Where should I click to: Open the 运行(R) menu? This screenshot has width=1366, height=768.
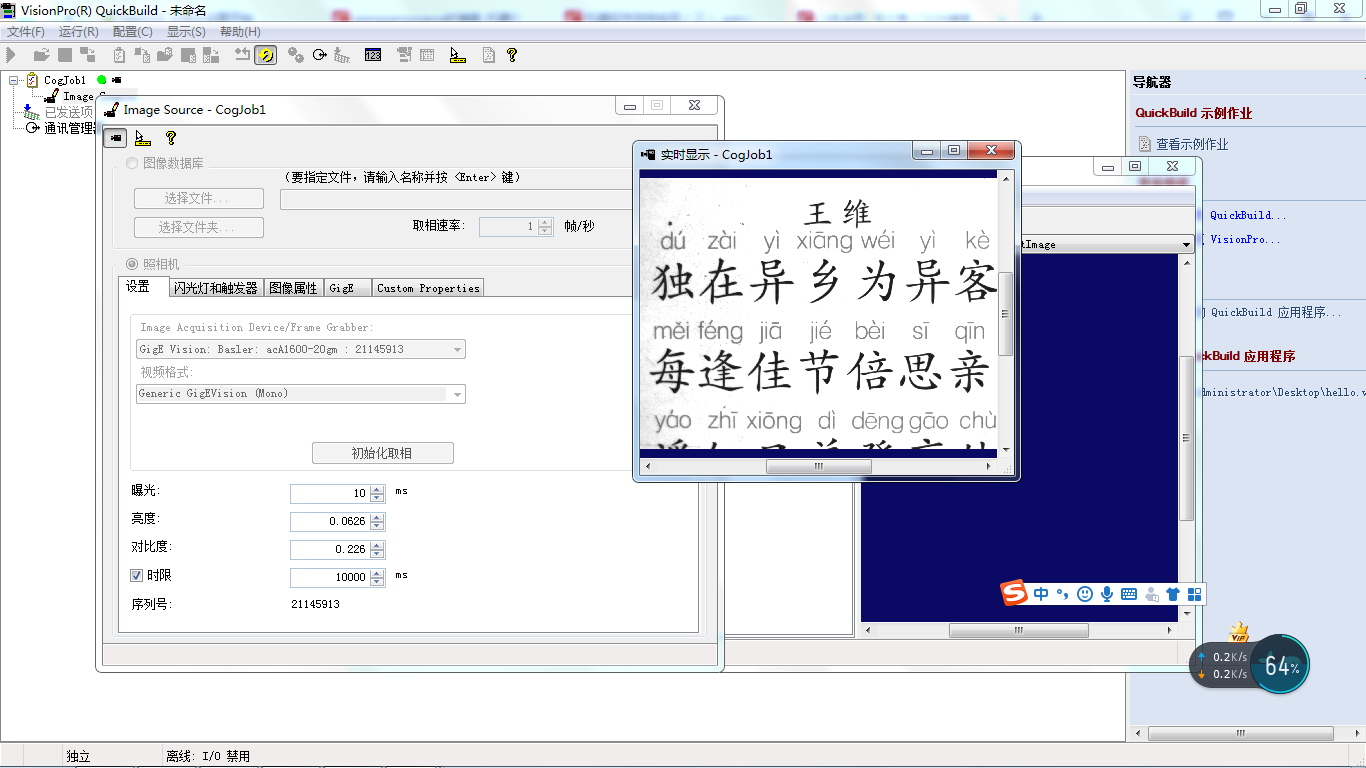click(x=78, y=32)
